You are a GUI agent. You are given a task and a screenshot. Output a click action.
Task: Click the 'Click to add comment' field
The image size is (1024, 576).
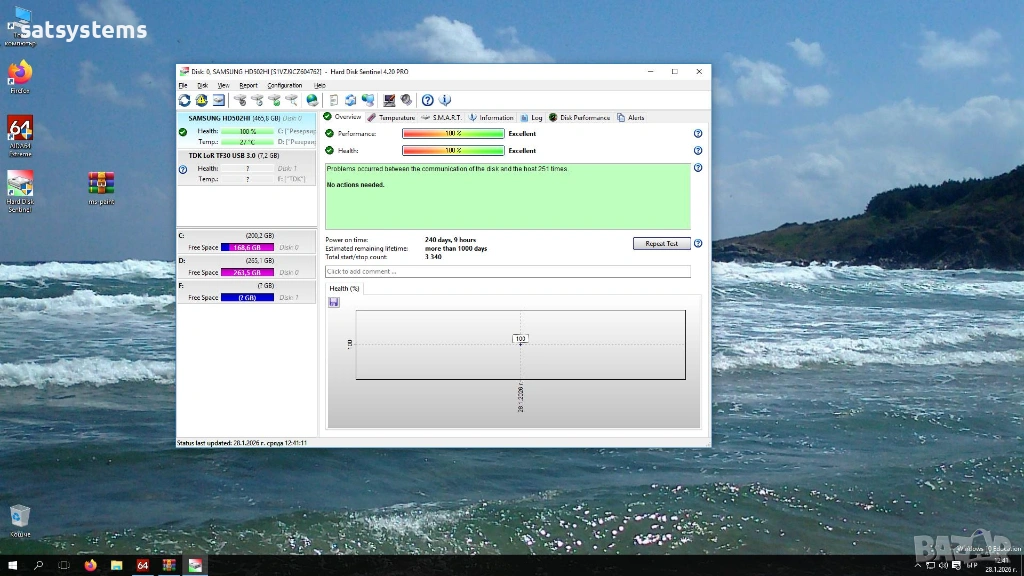pos(507,271)
